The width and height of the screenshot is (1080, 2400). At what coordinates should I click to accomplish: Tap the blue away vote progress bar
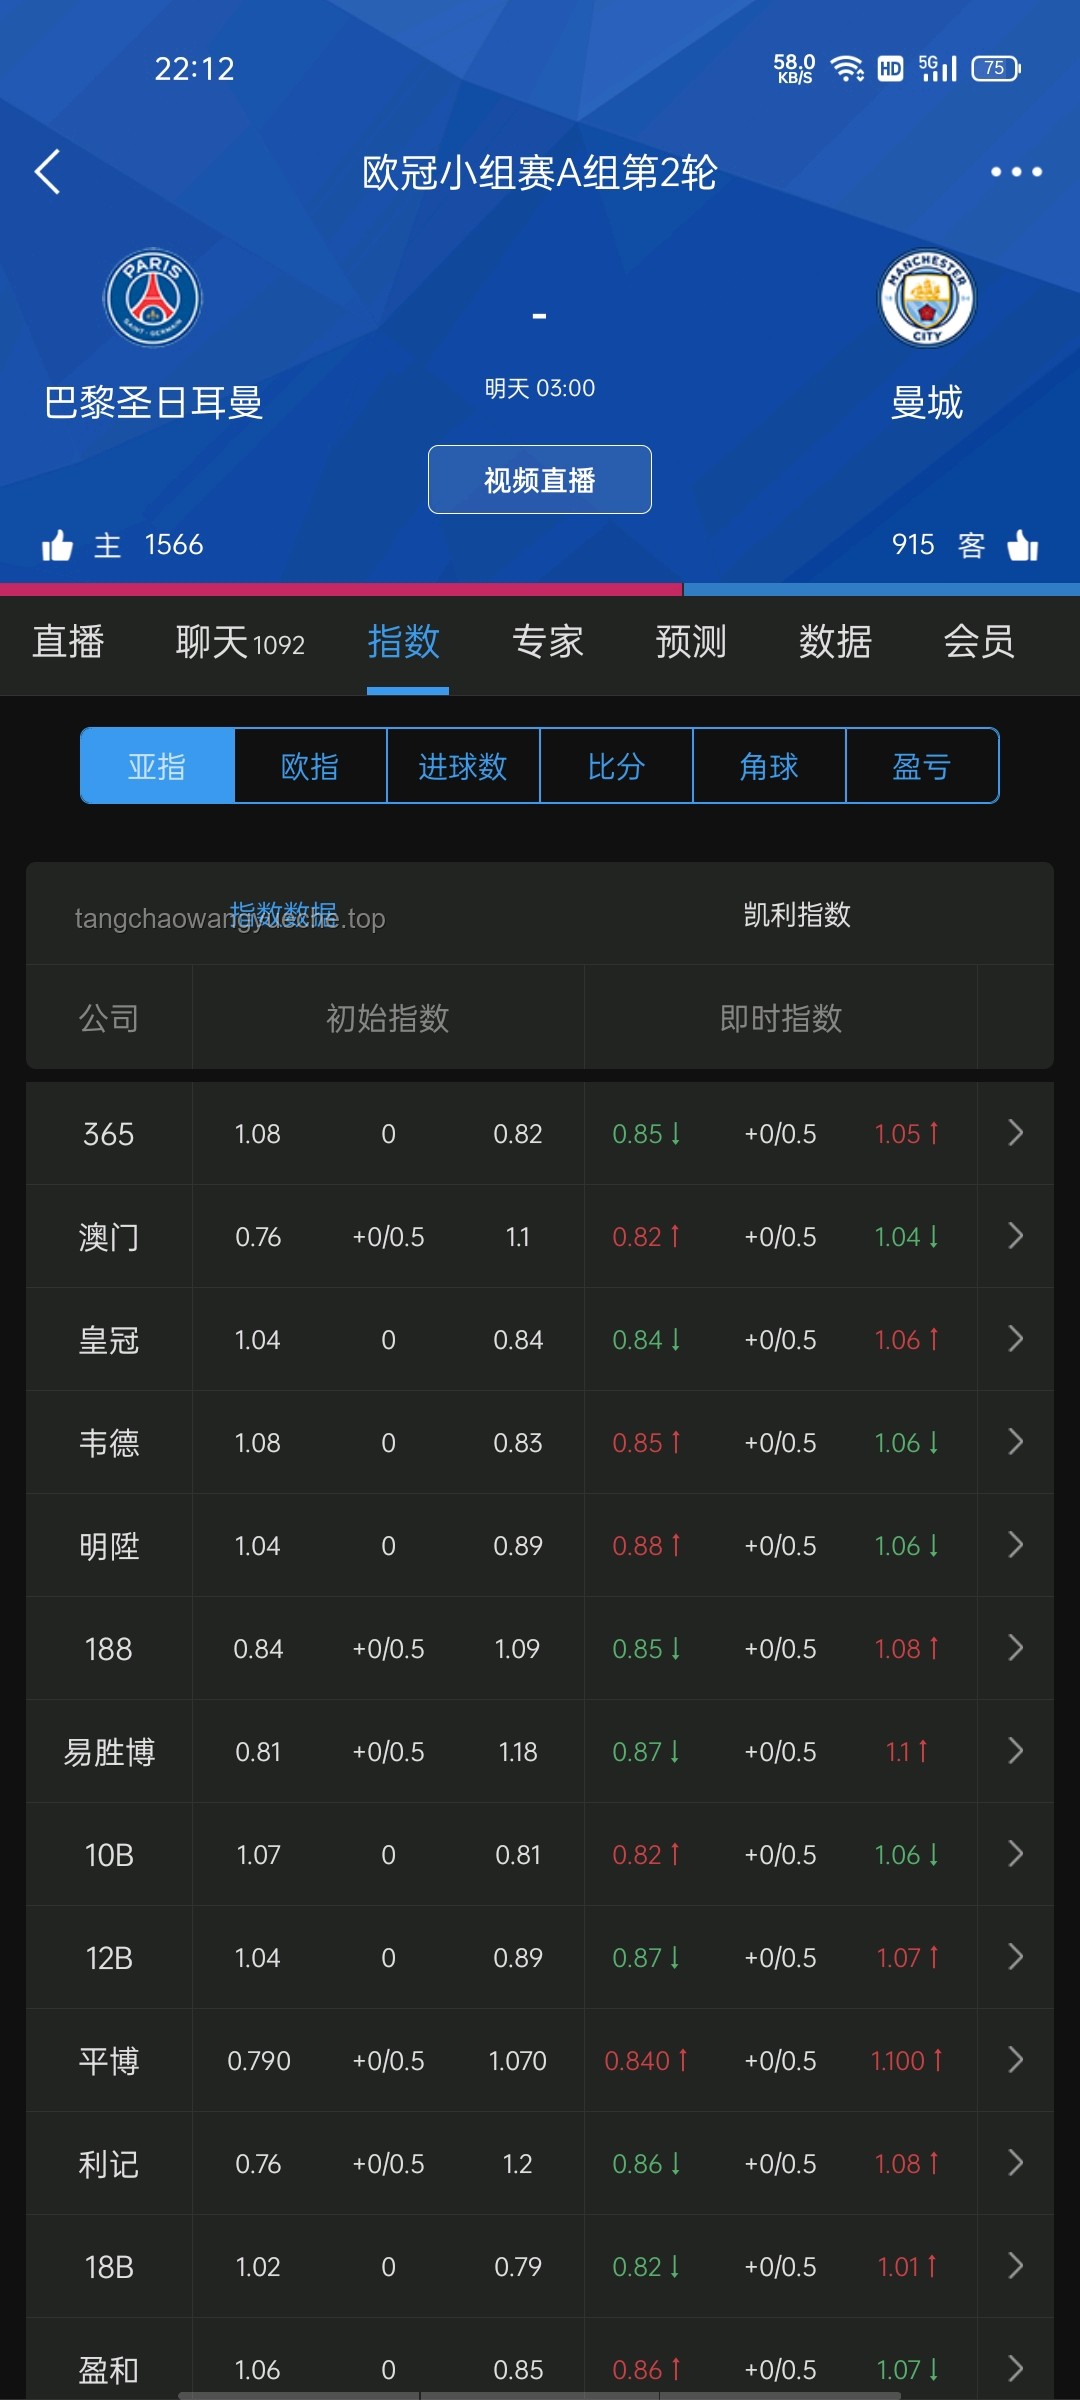(x=882, y=589)
